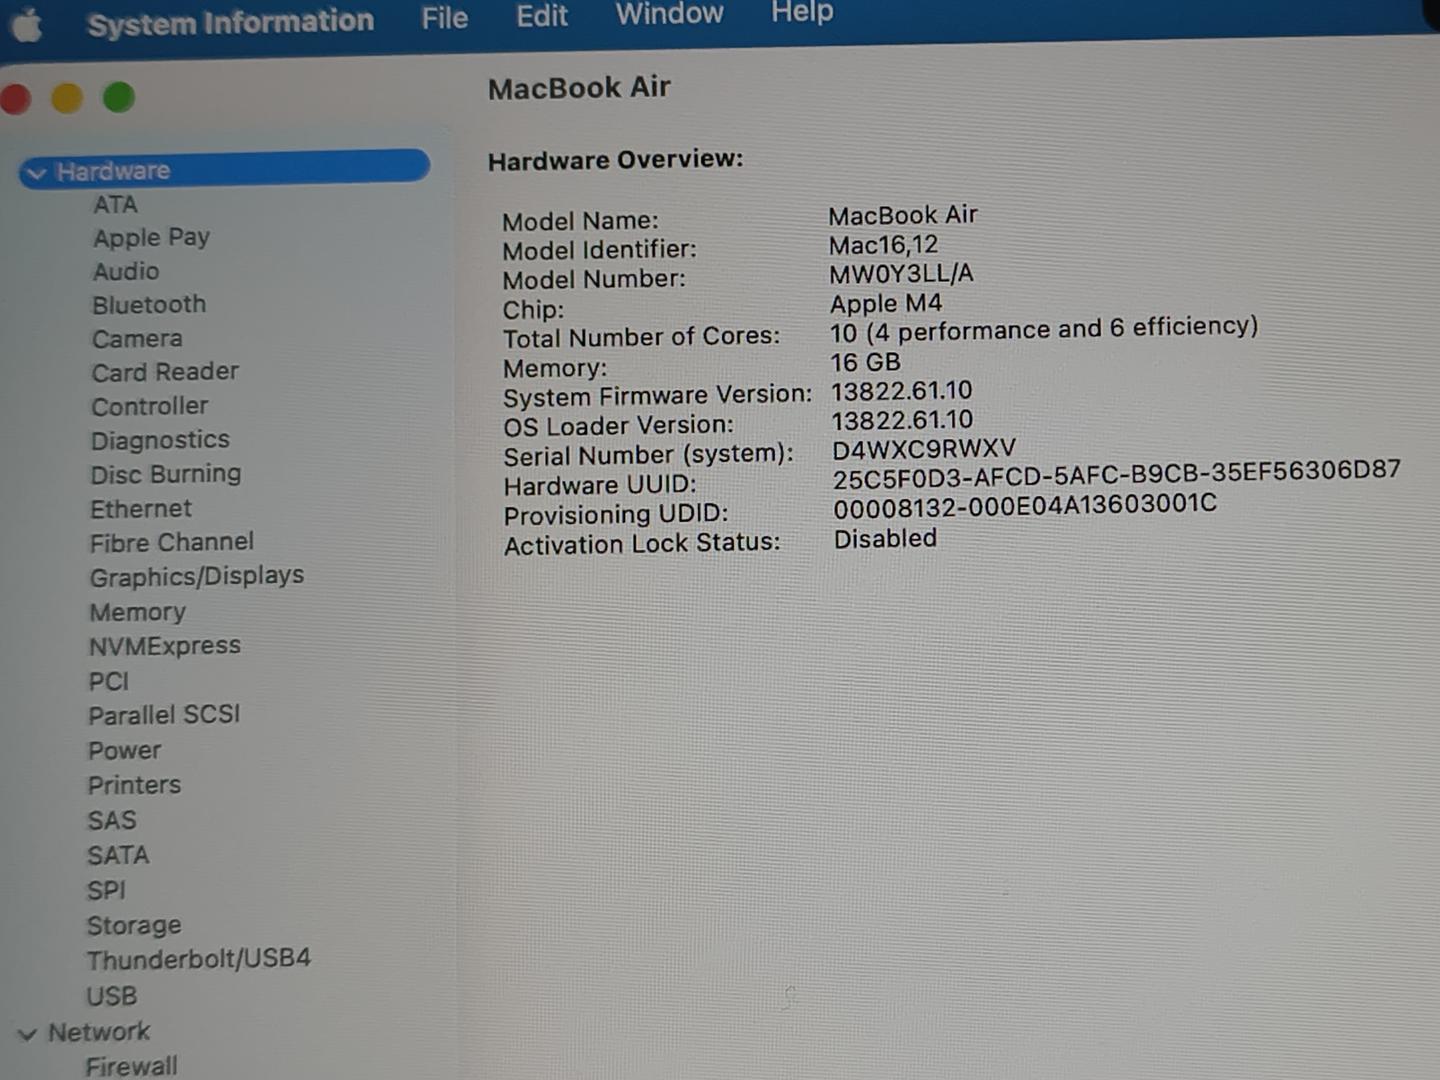Click the Total Number of Cores label
1440x1080 pixels.
(x=641, y=337)
